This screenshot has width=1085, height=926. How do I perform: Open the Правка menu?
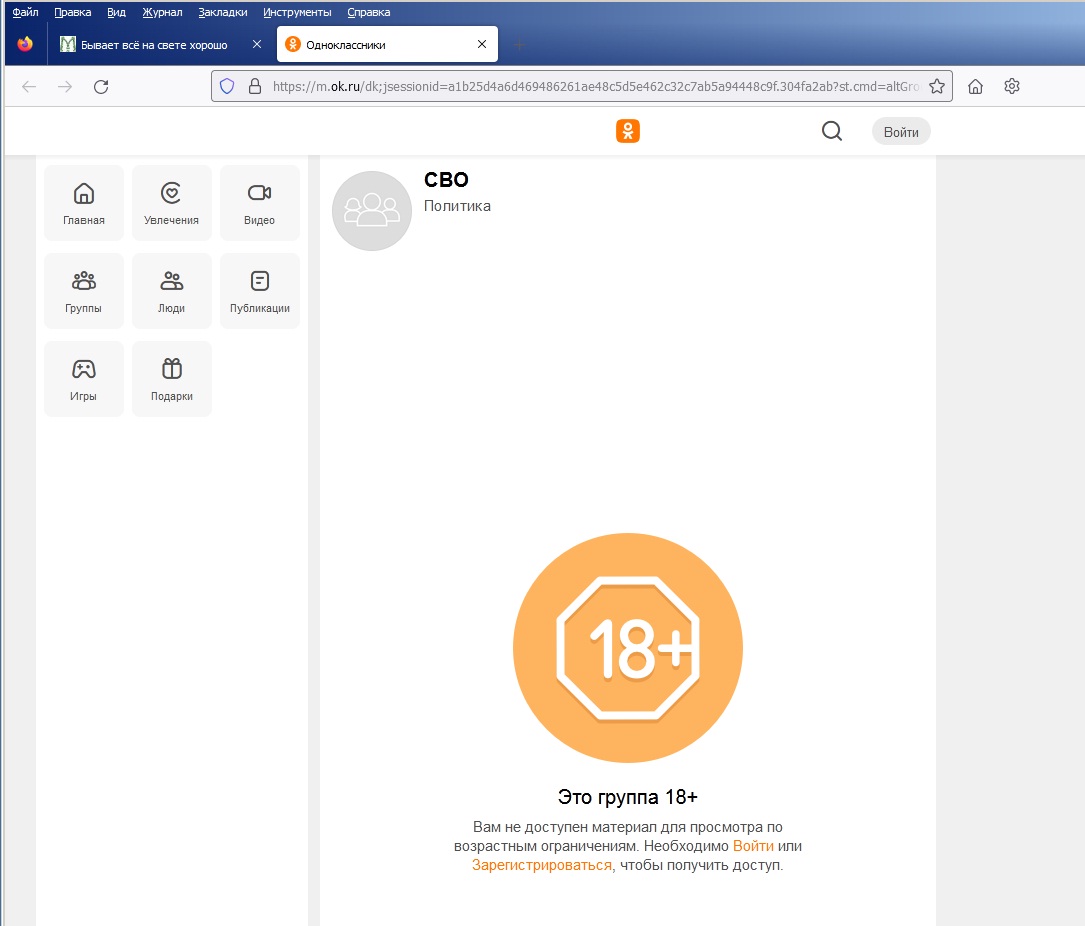click(73, 12)
